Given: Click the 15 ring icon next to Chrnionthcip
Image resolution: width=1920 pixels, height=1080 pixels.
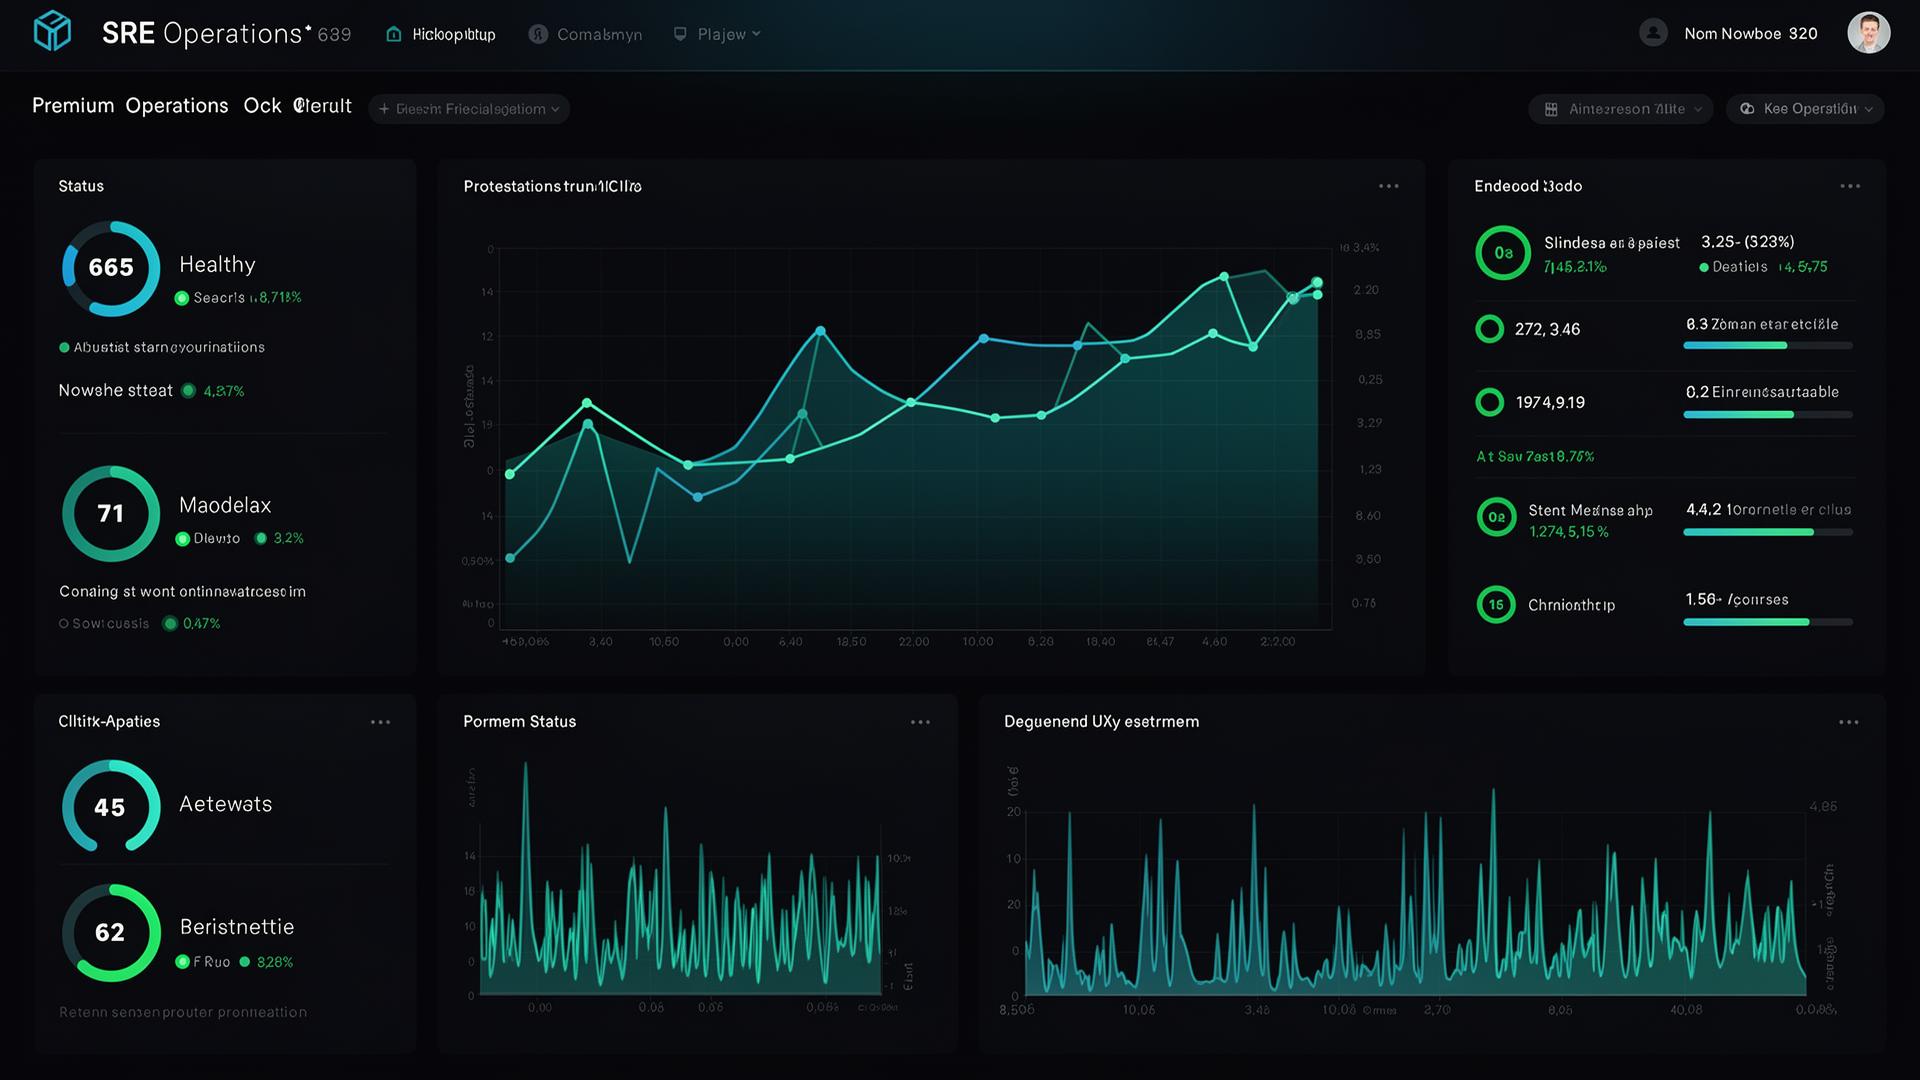Looking at the screenshot, I should click(1496, 604).
